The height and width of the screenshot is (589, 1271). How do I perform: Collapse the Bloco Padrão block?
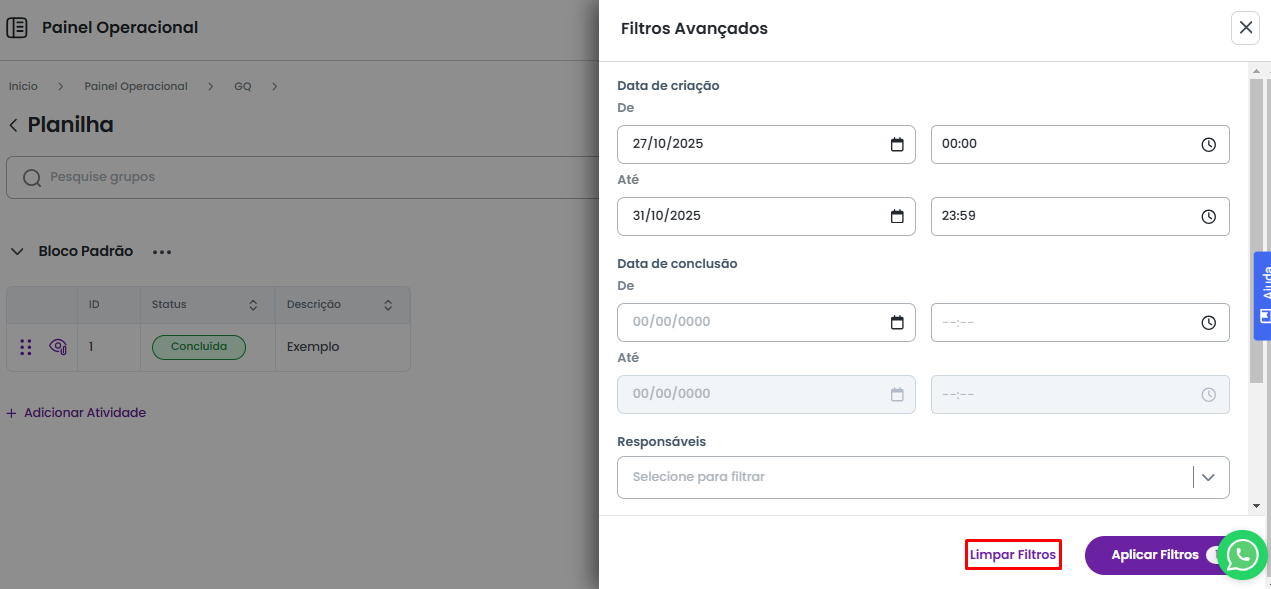click(17, 252)
